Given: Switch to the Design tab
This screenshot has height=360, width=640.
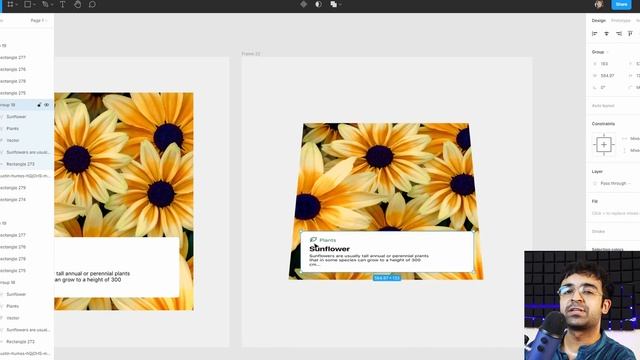Looking at the screenshot, I should pyautogui.click(x=599, y=20).
